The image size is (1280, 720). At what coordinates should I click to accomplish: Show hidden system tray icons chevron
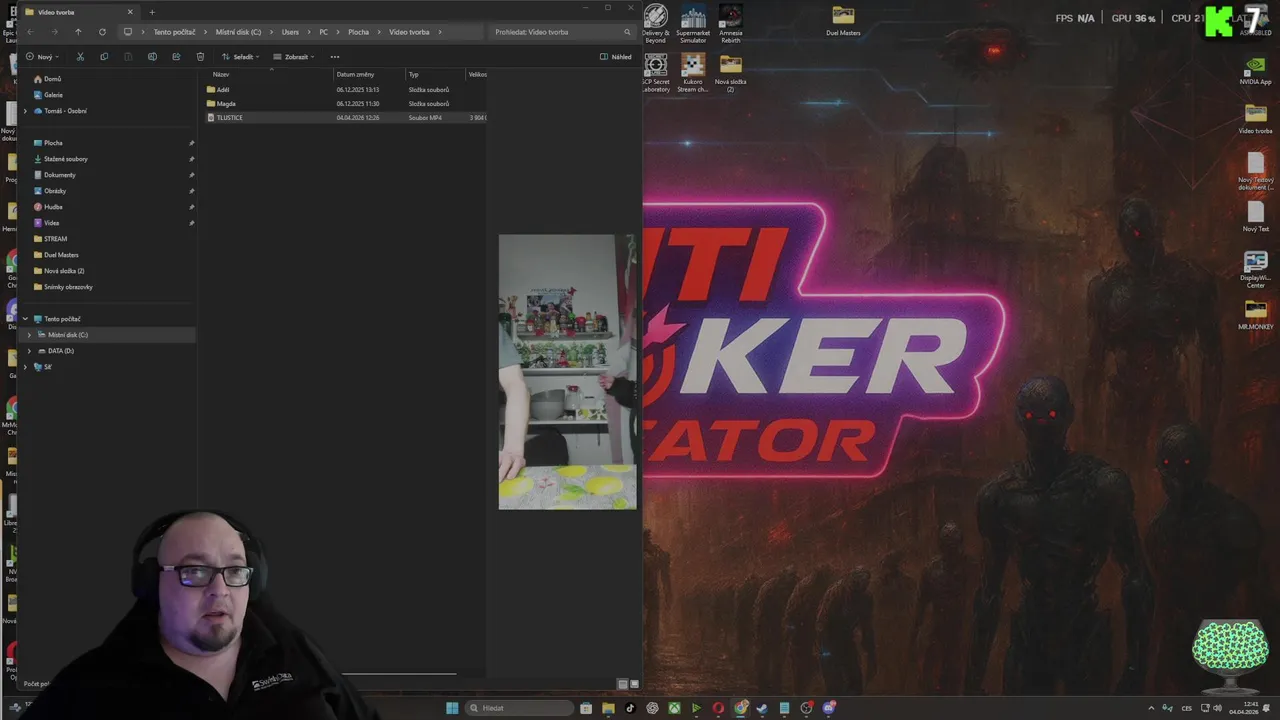pyautogui.click(x=1150, y=708)
